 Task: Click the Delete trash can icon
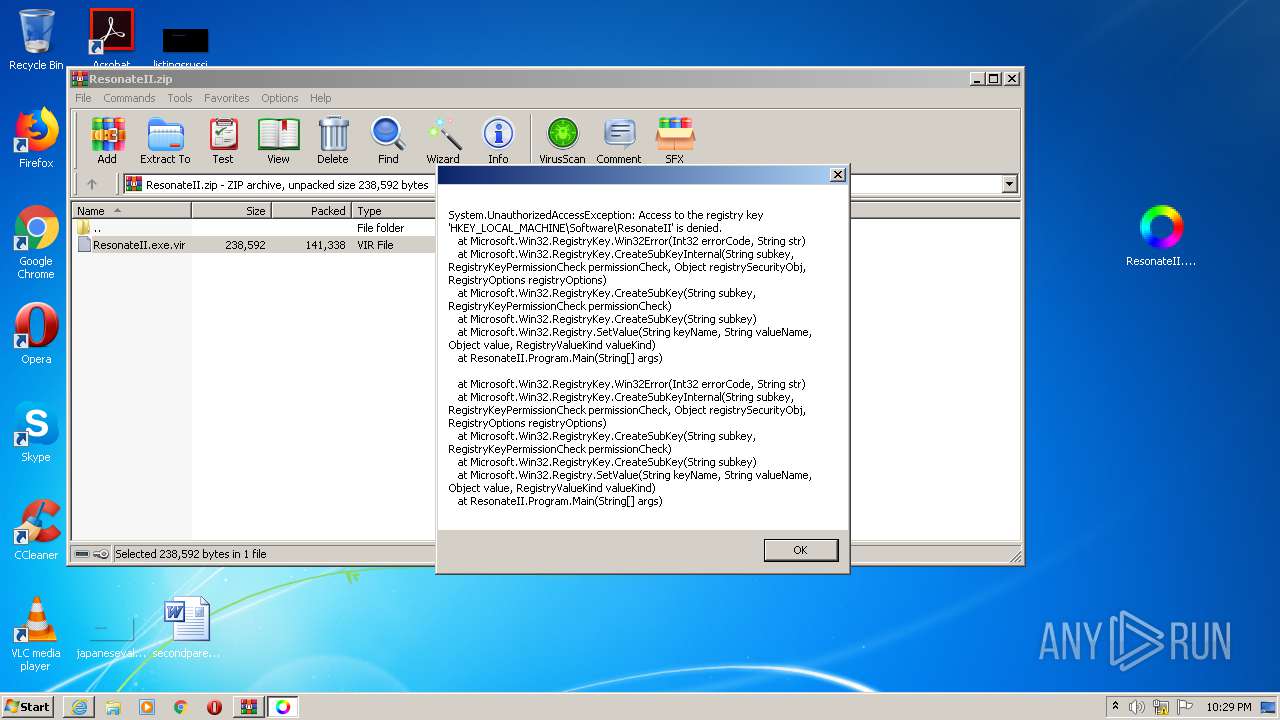pyautogui.click(x=333, y=140)
